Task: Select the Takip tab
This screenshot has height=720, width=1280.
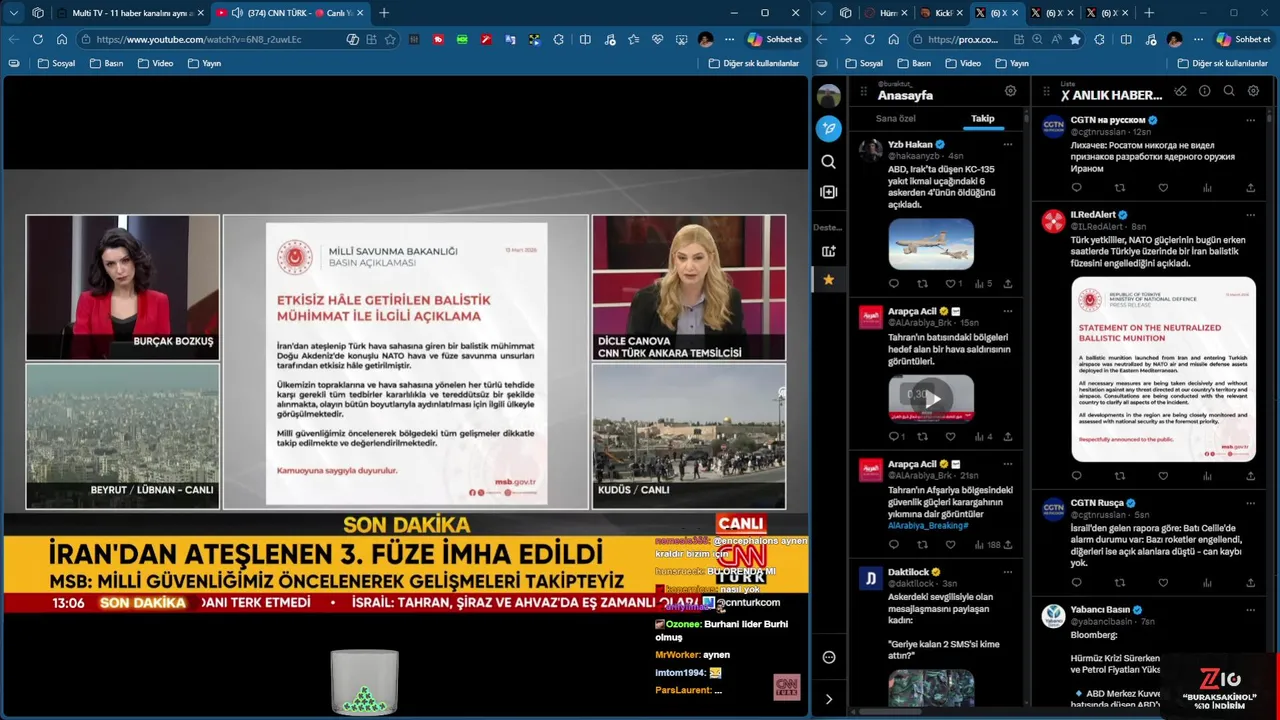Action: [x=983, y=118]
